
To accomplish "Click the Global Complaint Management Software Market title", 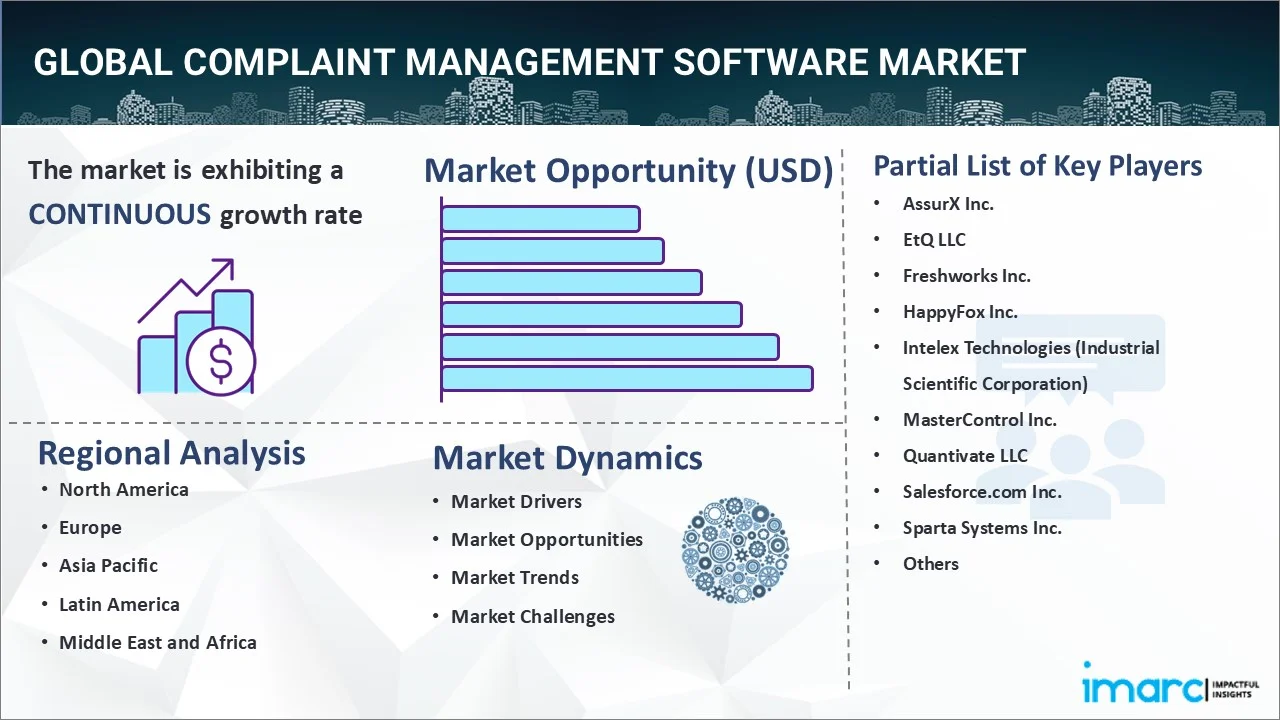I will point(530,62).
